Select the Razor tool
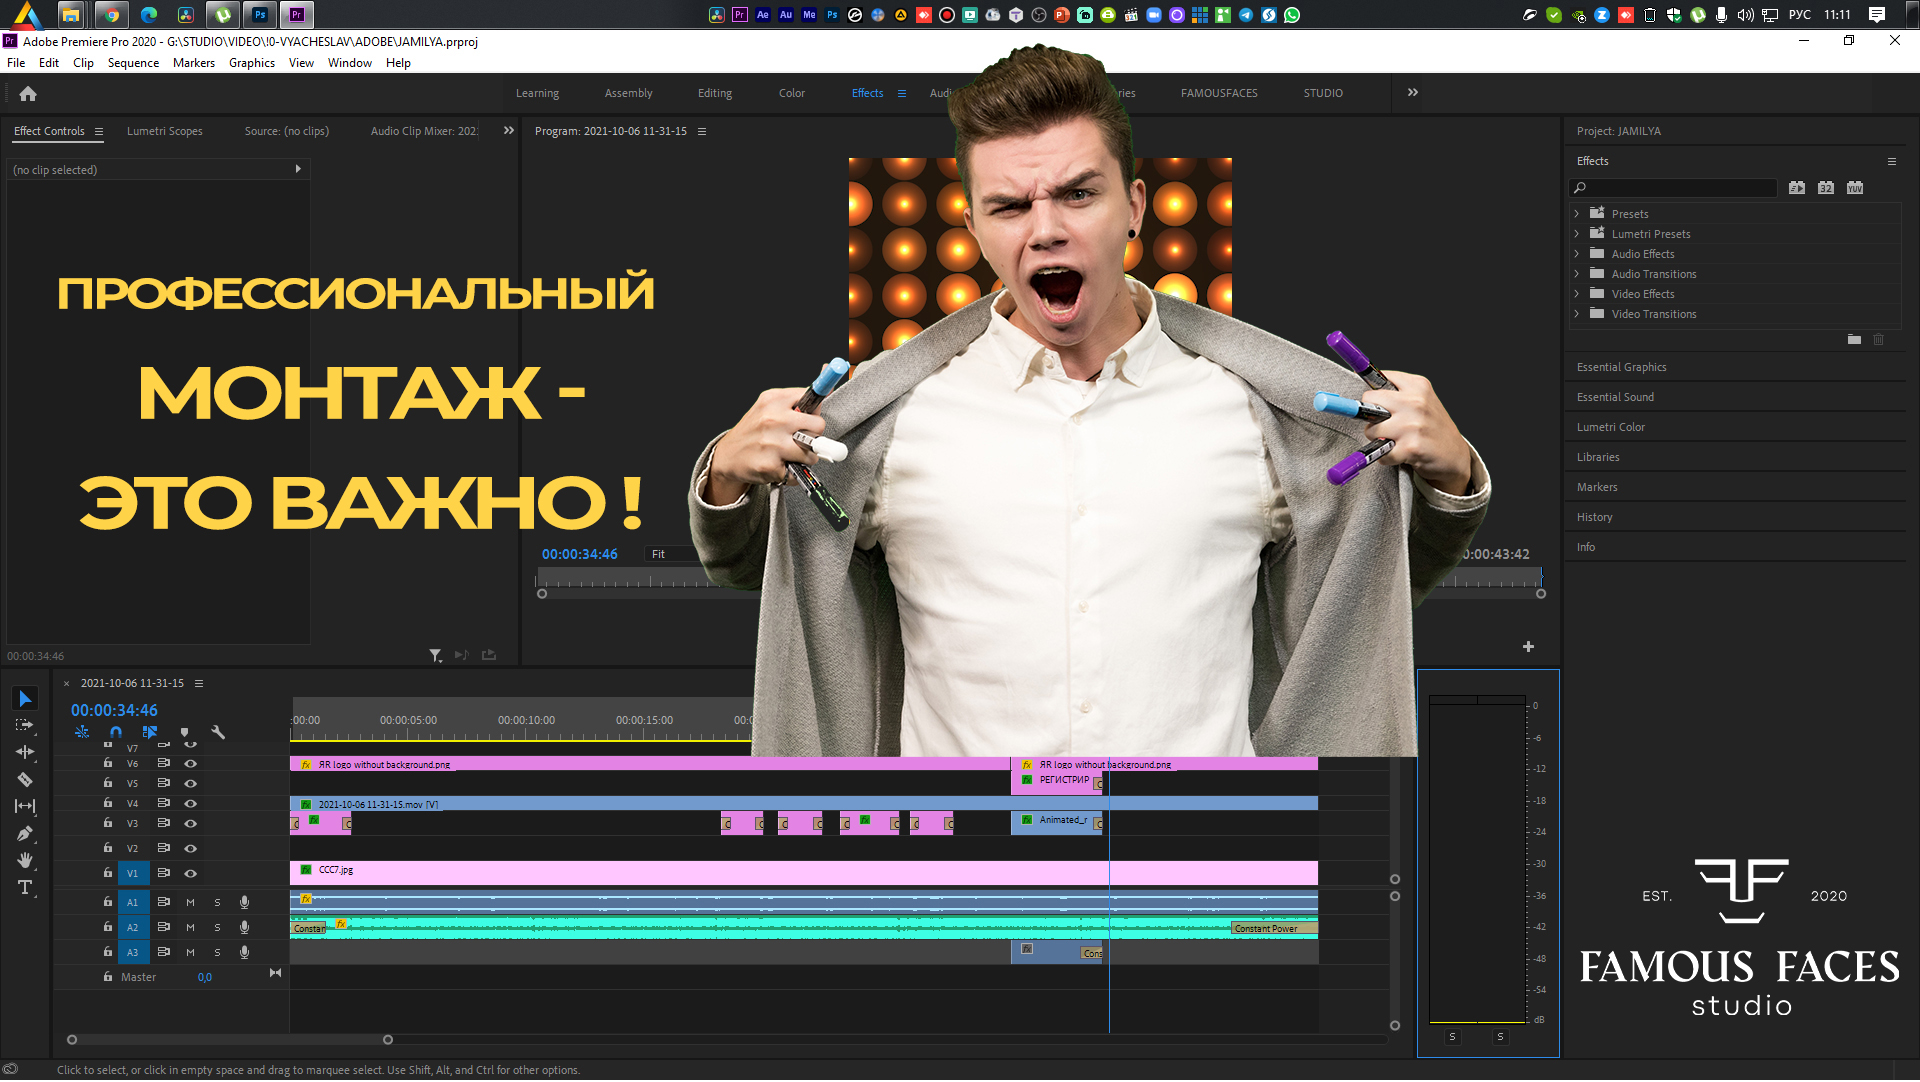The height and width of the screenshot is (1082, 1920). coord(25,779)
